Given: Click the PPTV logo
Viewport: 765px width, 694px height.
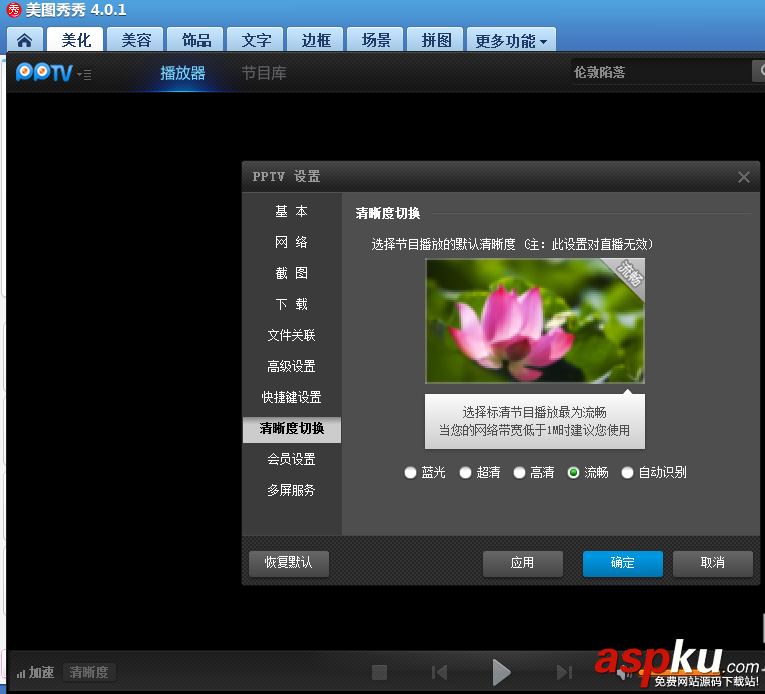Looking at the screenshot, I should [44, 73].
